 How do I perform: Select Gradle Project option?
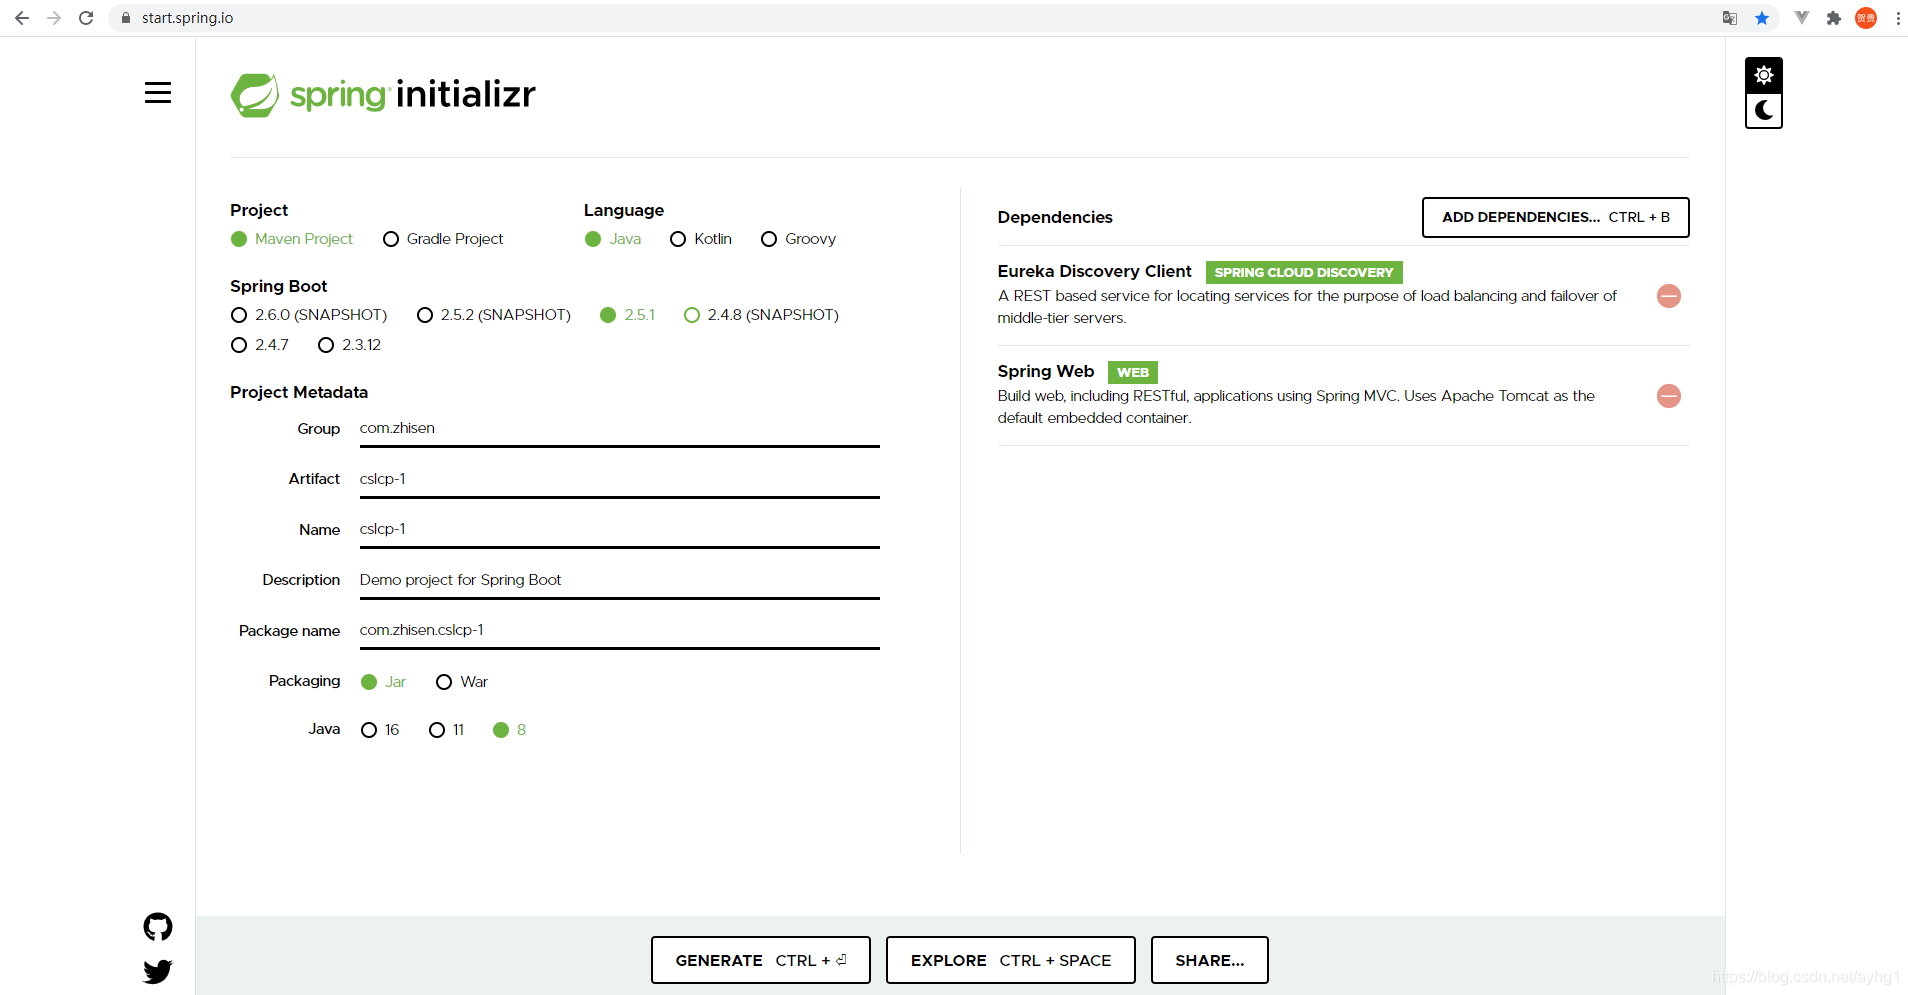point(443,239)
